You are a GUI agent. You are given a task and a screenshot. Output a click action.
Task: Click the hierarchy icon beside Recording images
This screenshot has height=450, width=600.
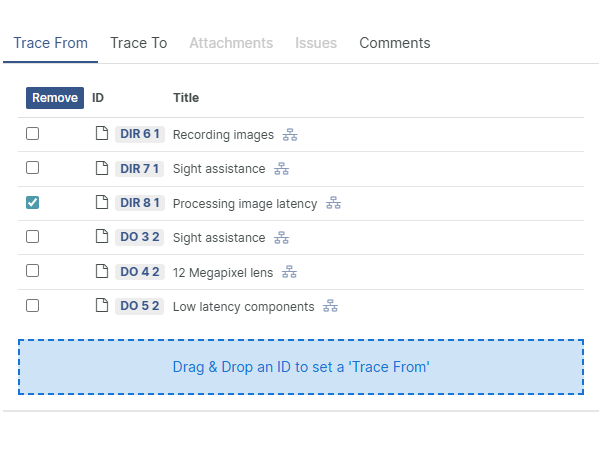291,134
